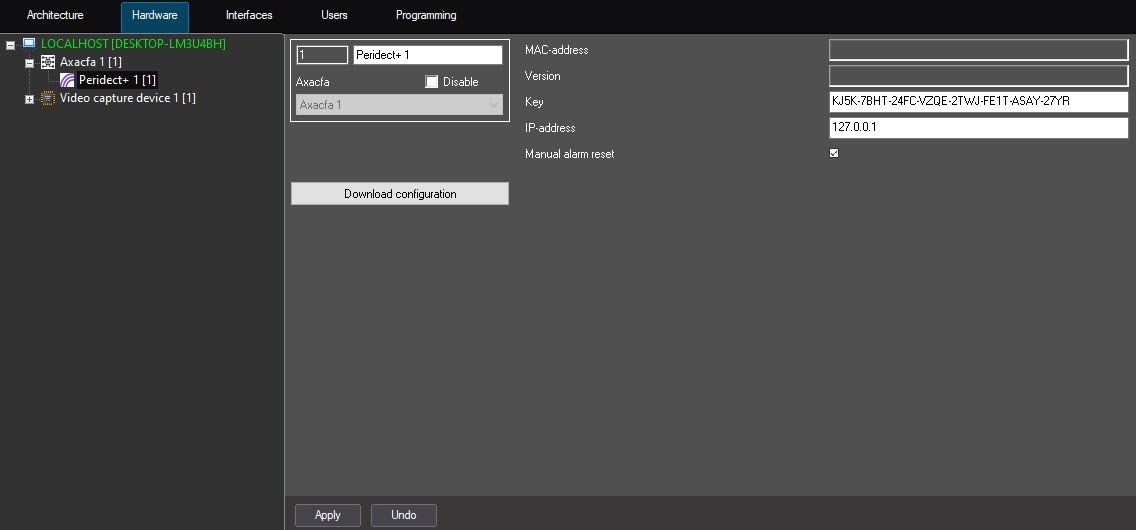Expand the Video capture device 1 node
The image size is (1136, 530).
pyautogui.click(x=29, y=99)
